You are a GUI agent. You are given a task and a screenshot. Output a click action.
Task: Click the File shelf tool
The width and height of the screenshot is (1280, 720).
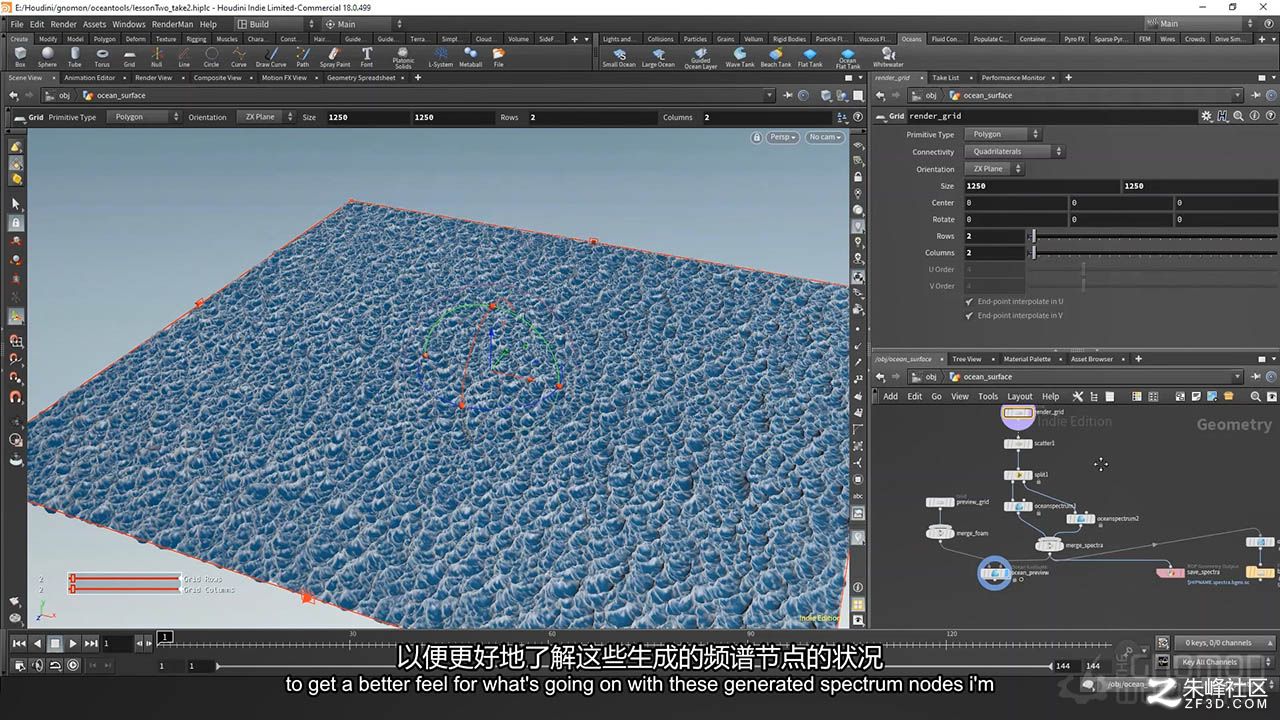(498, 56)
